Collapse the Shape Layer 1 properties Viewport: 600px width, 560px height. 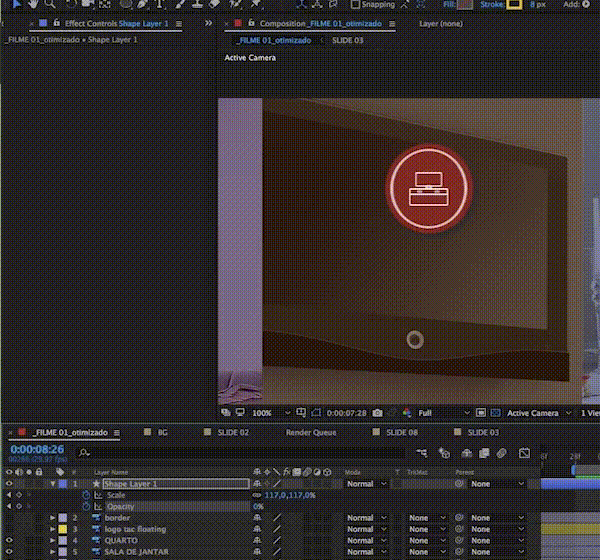[x=53, y=484]
